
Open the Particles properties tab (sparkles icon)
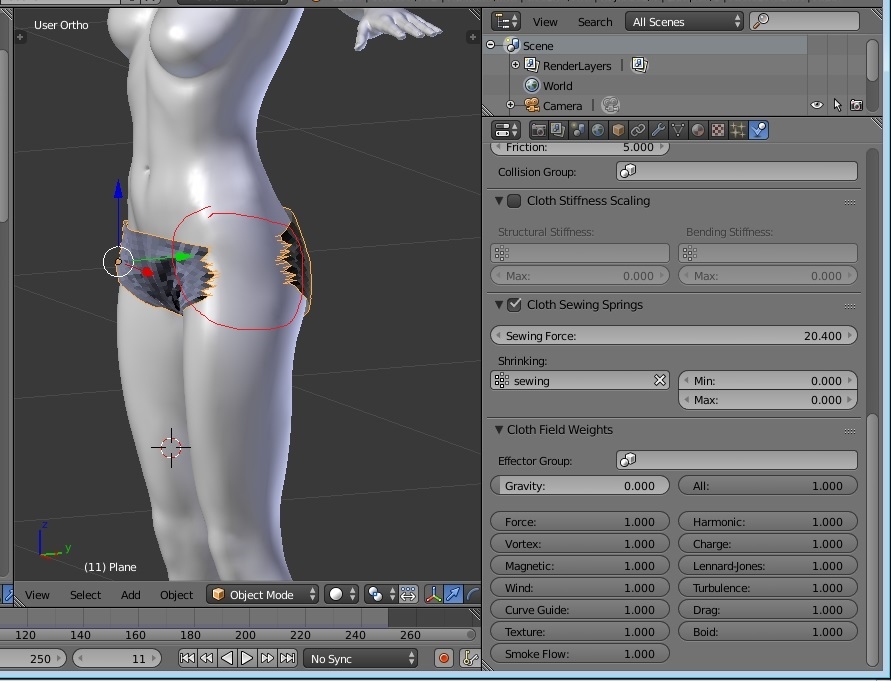click(738, 130)
